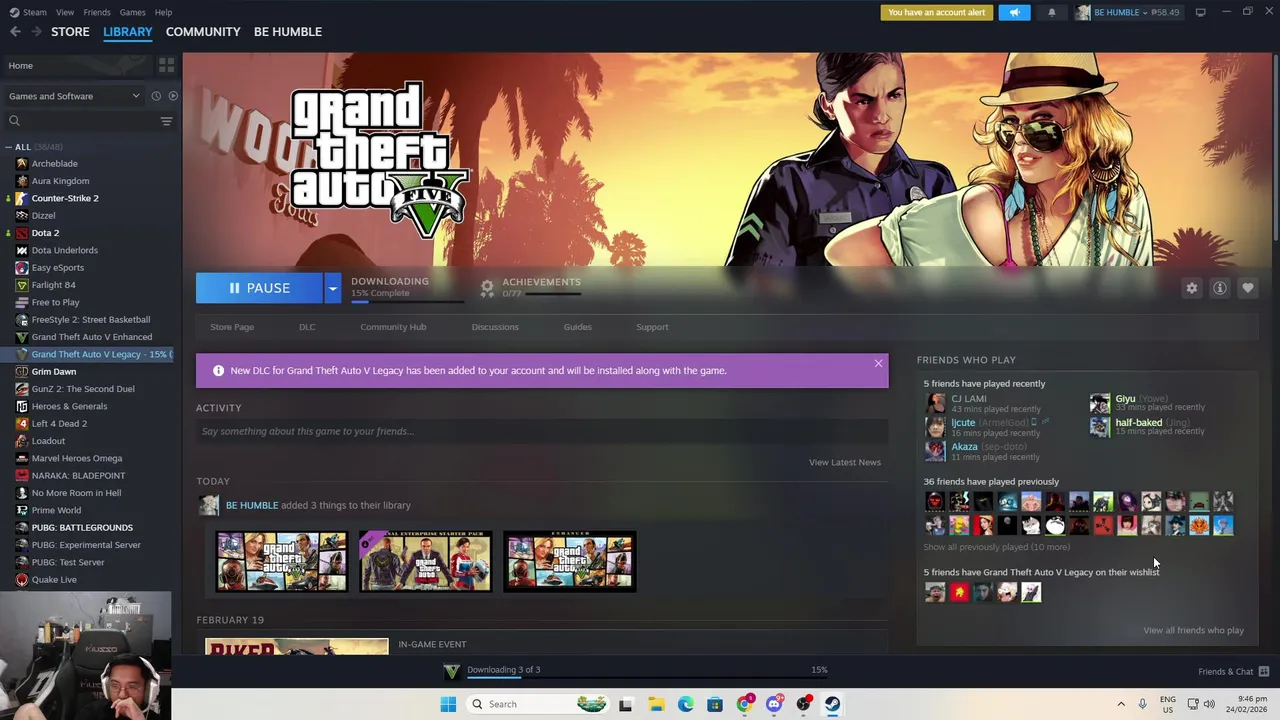This screenshot has height=720, width=1280.
Task: Open Criminal Enterprise Starter Pack thumbnail
Action: 425,561
